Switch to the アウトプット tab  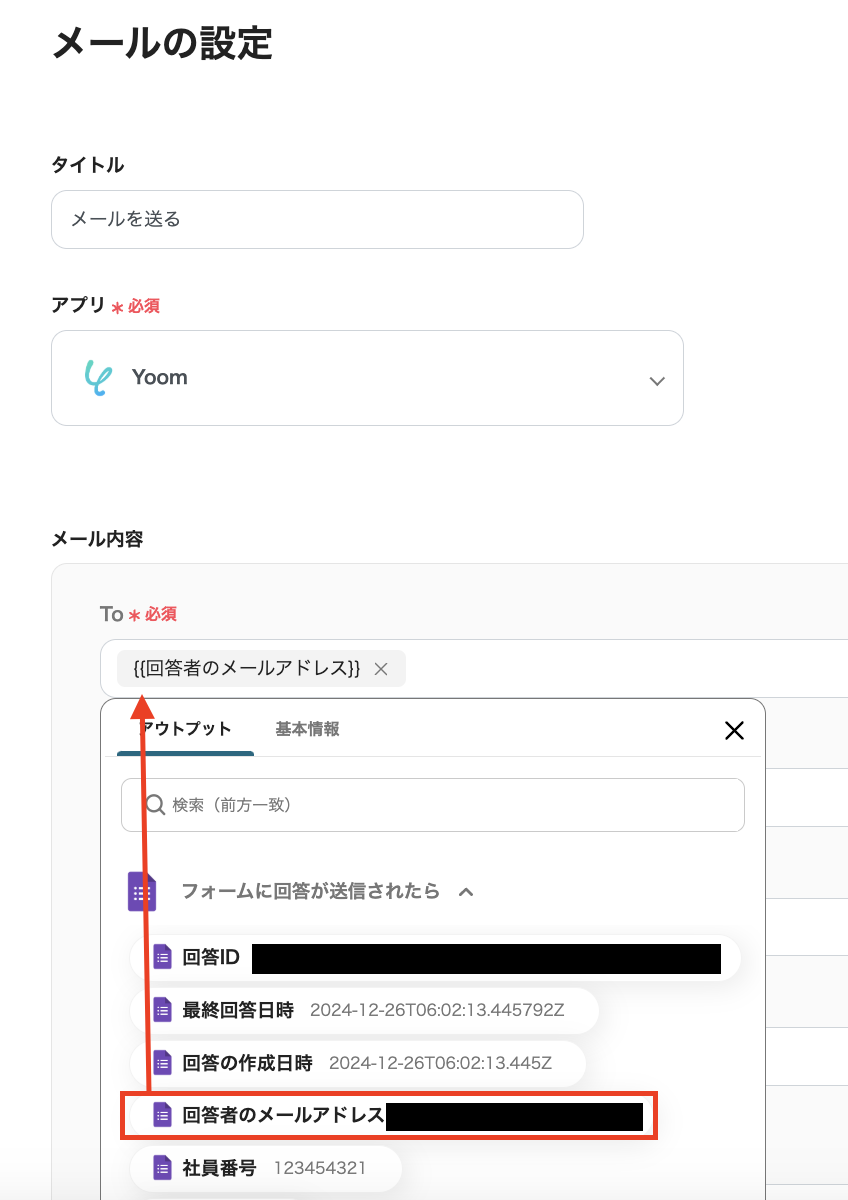coord(185,729)
